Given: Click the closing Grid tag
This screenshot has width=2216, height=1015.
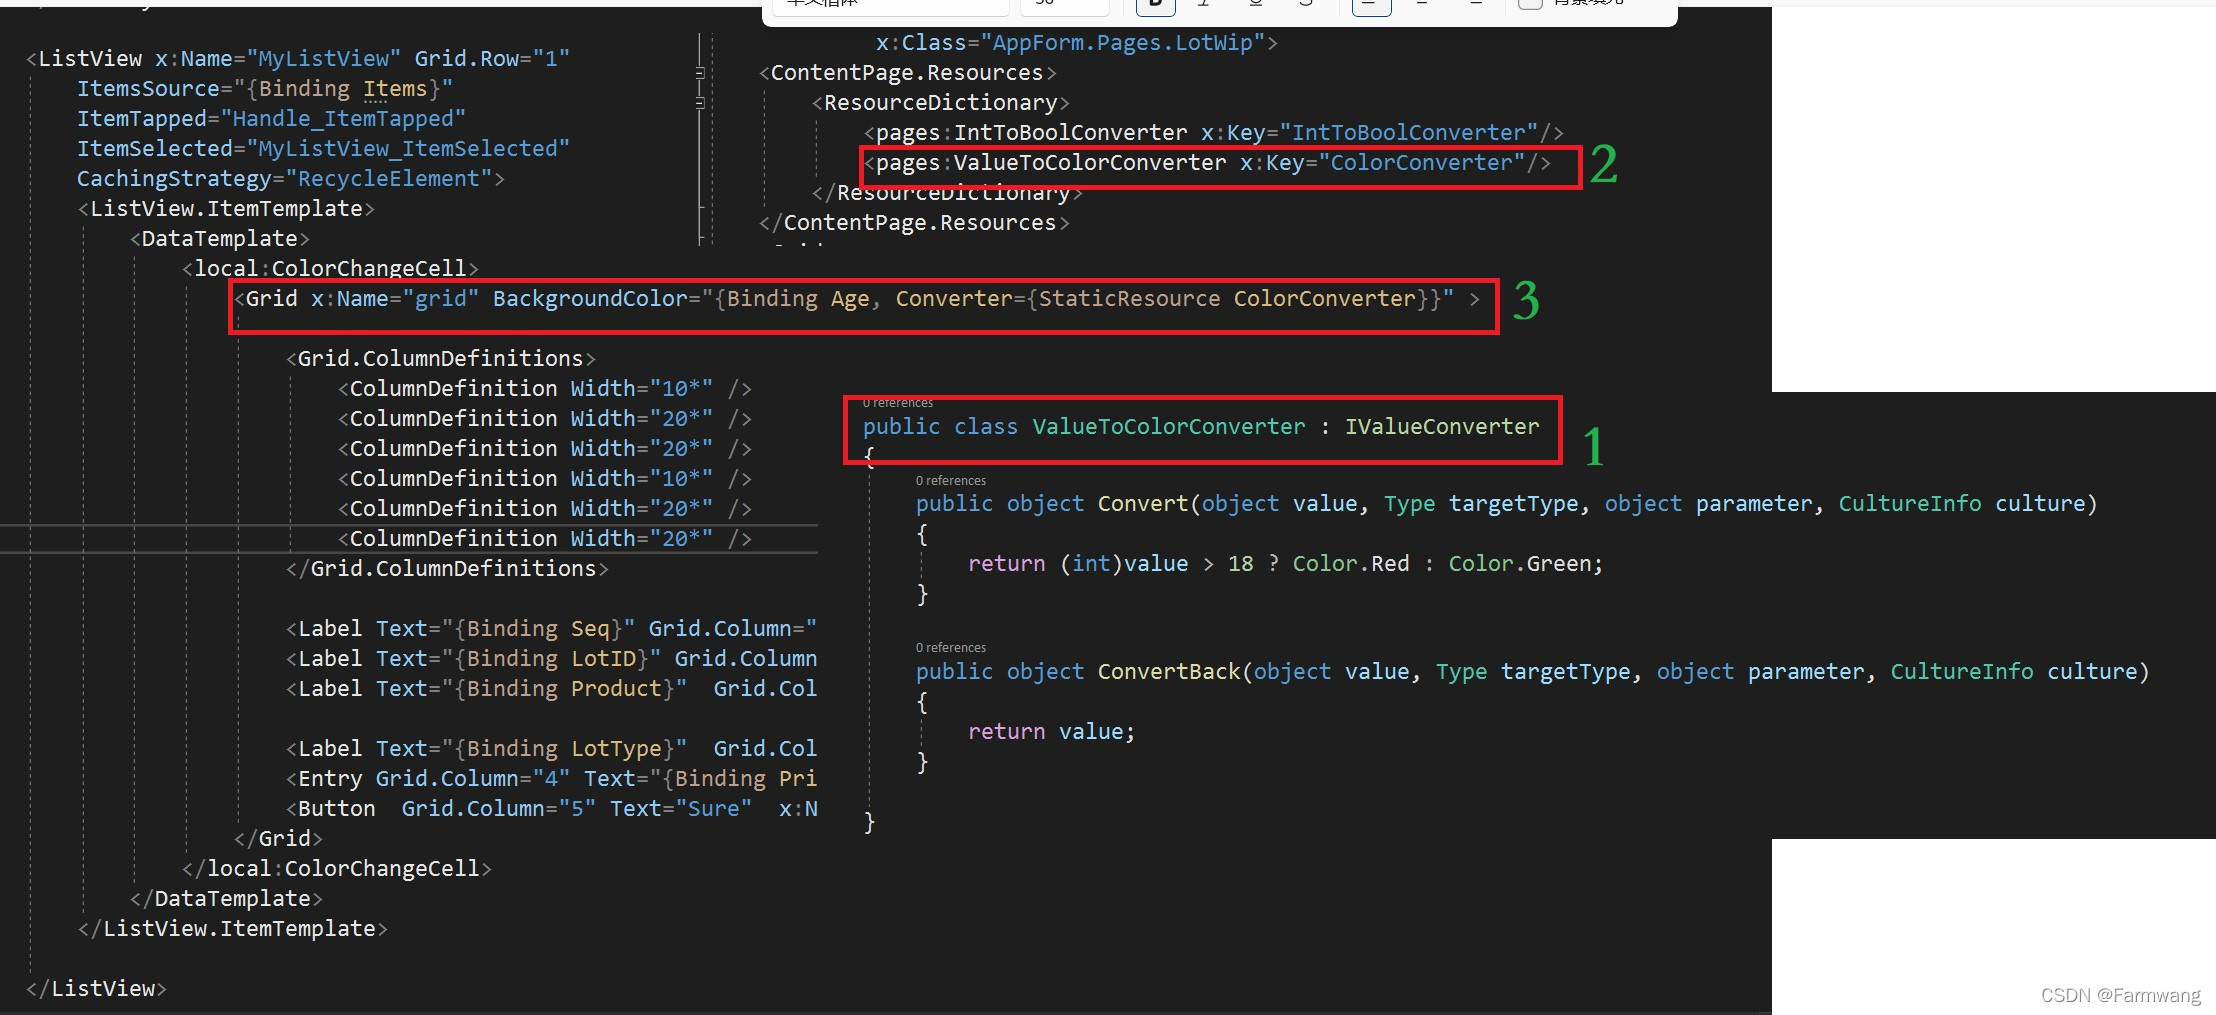Looking at the screenshot, I should (278, 839).
